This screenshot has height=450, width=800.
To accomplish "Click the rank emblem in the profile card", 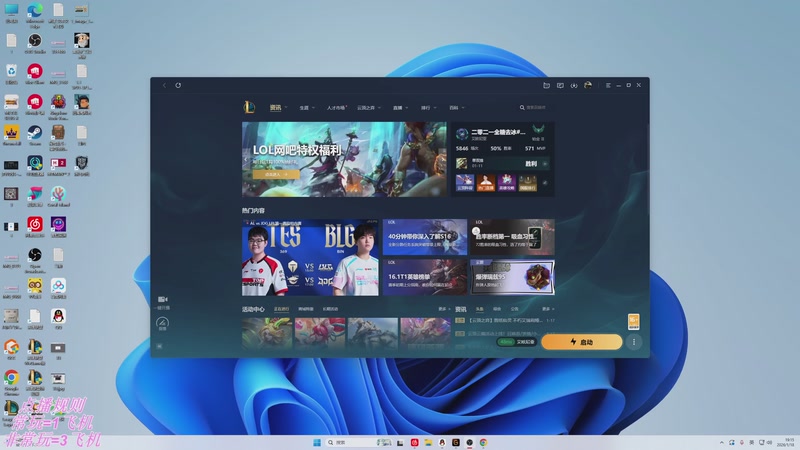I will [x=538, y=131].
